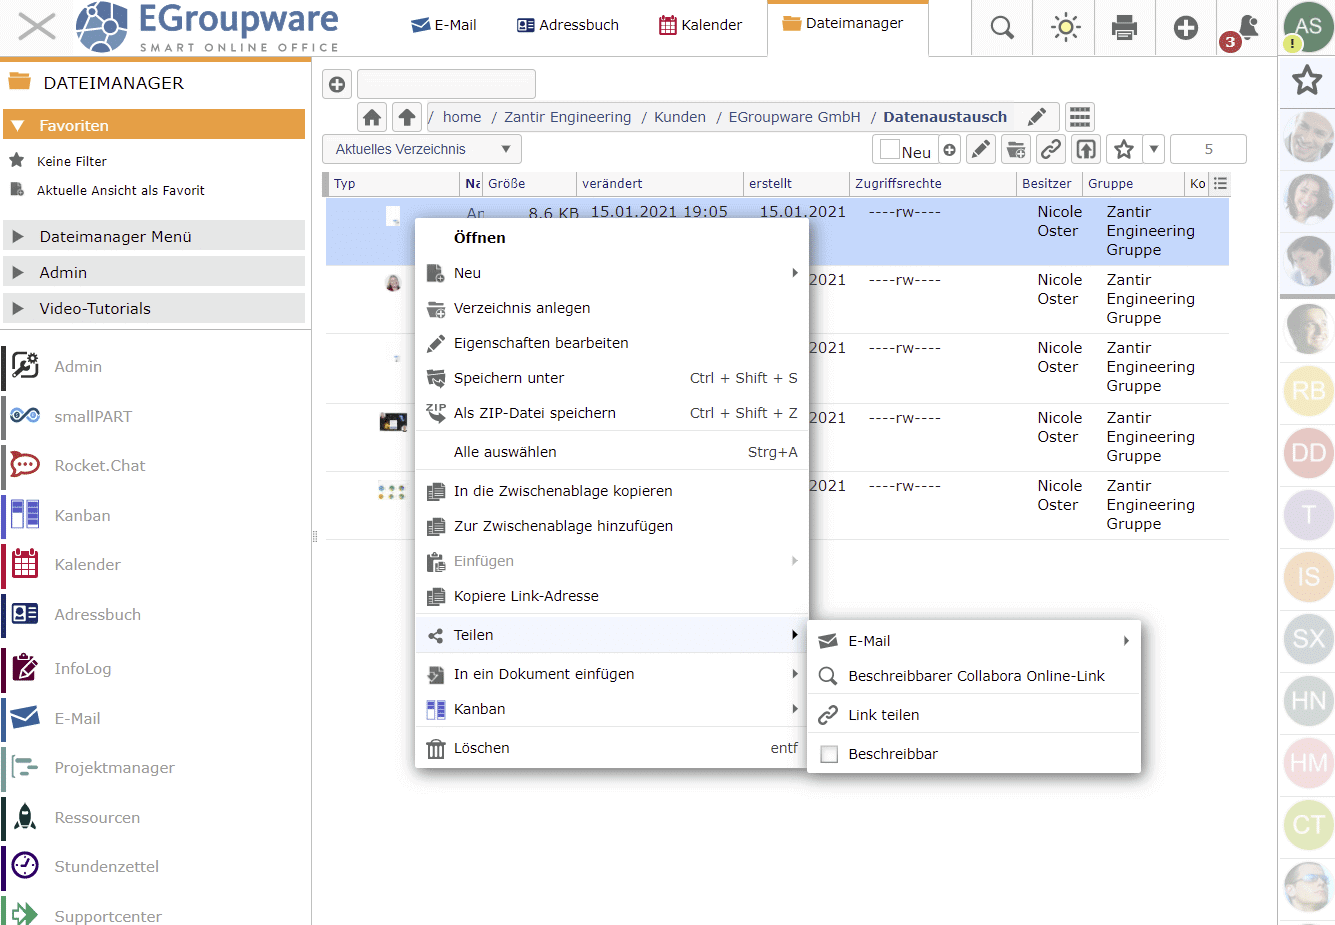
Task: Open Rocket.Chat from the sidebar
Action: [99, 466]
